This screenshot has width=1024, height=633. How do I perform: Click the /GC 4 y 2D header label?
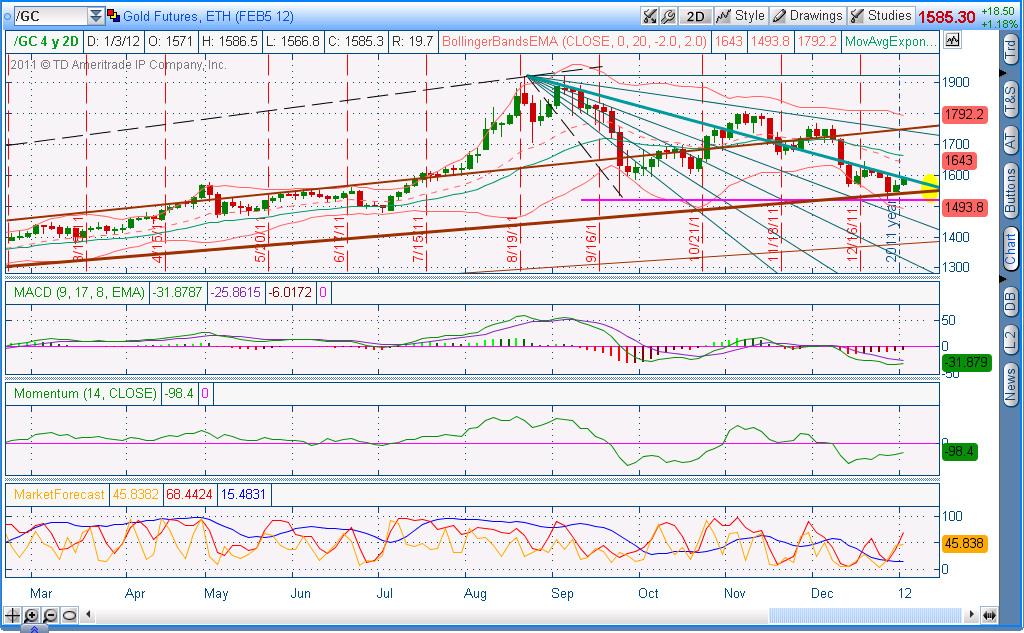click(x=46, y=41)
